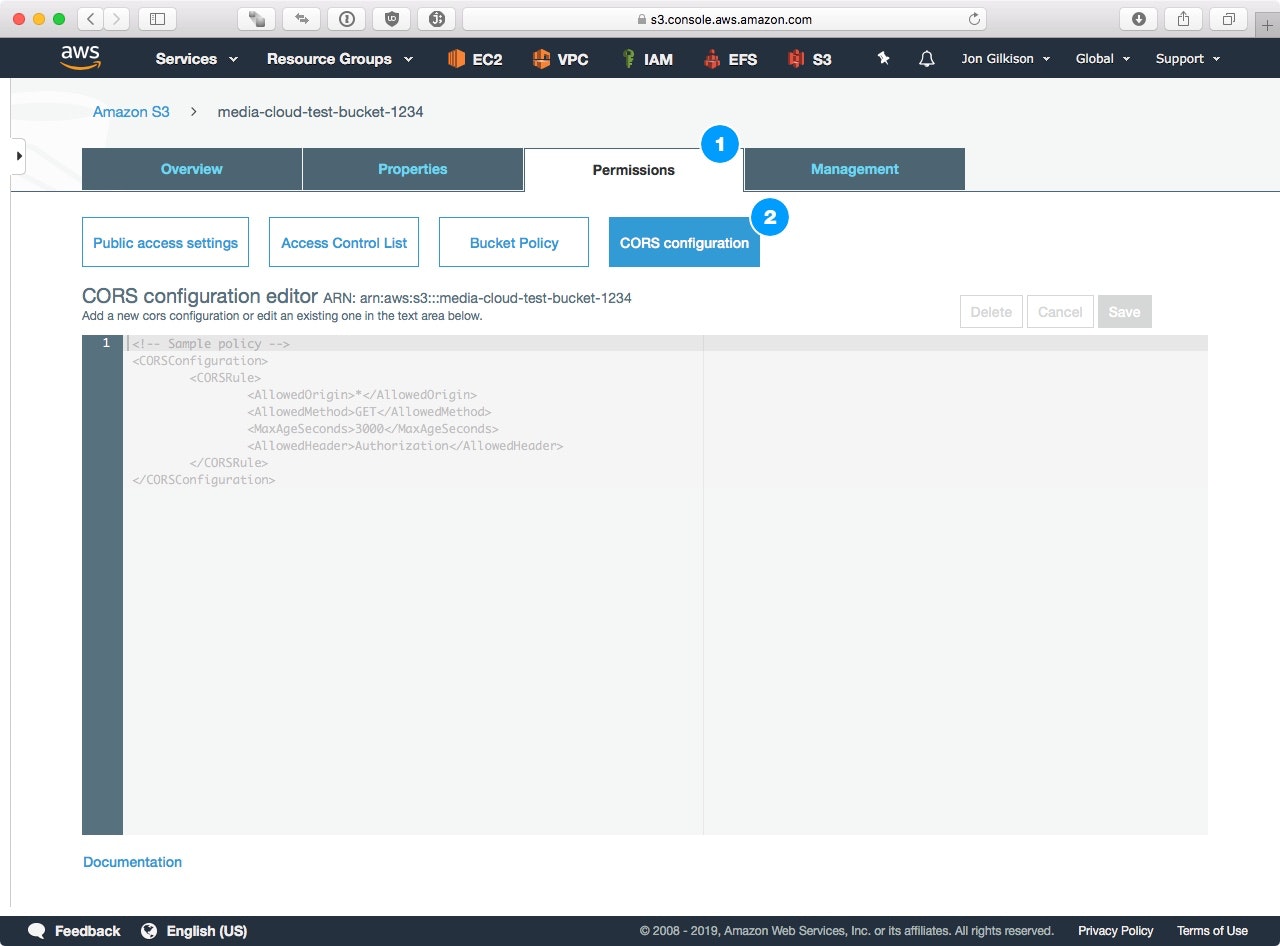Open Jon Gilkison account menu
Screen dimensions: 1280x946
tap(1006, 59)
